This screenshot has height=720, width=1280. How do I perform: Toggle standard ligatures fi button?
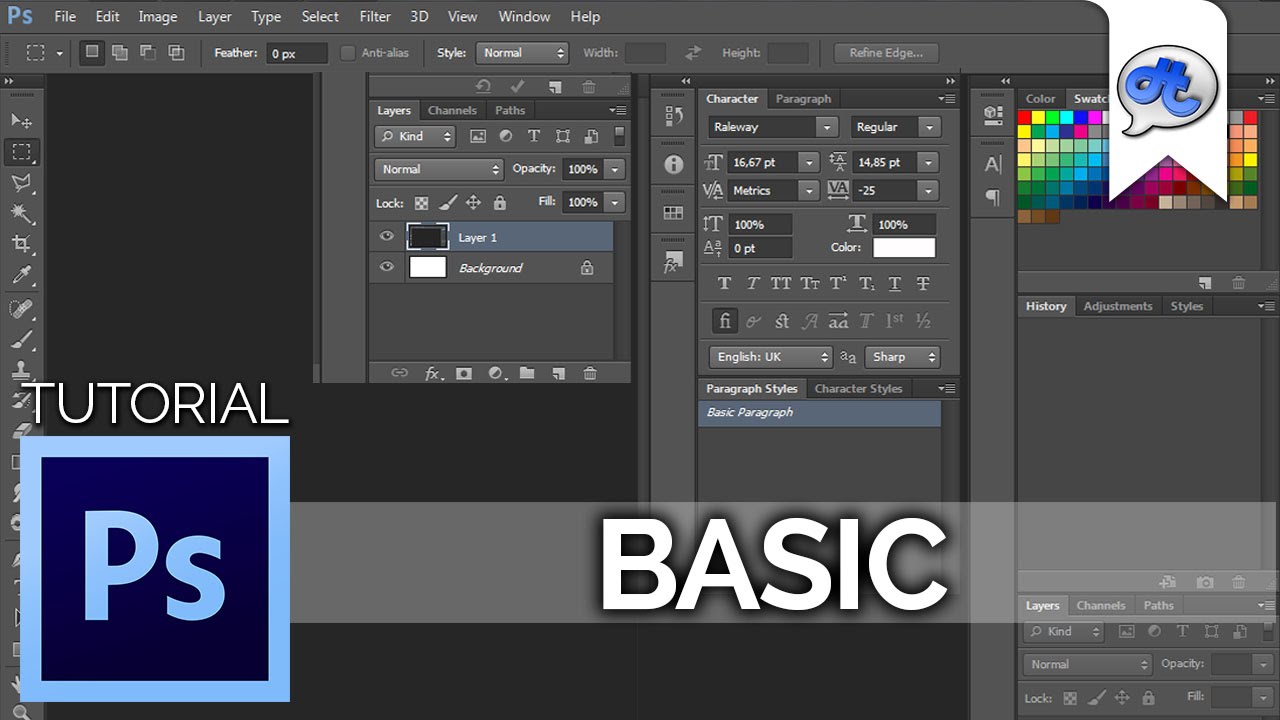click(725, 321)
